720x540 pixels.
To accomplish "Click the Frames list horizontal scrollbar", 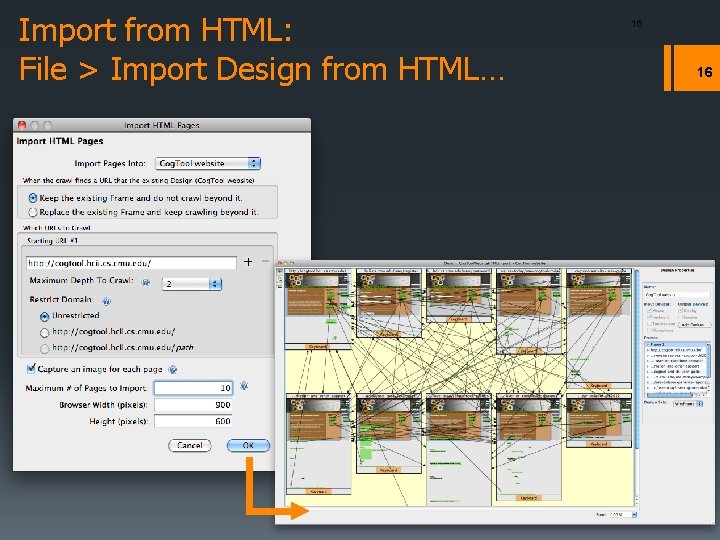I will (669, 395).
